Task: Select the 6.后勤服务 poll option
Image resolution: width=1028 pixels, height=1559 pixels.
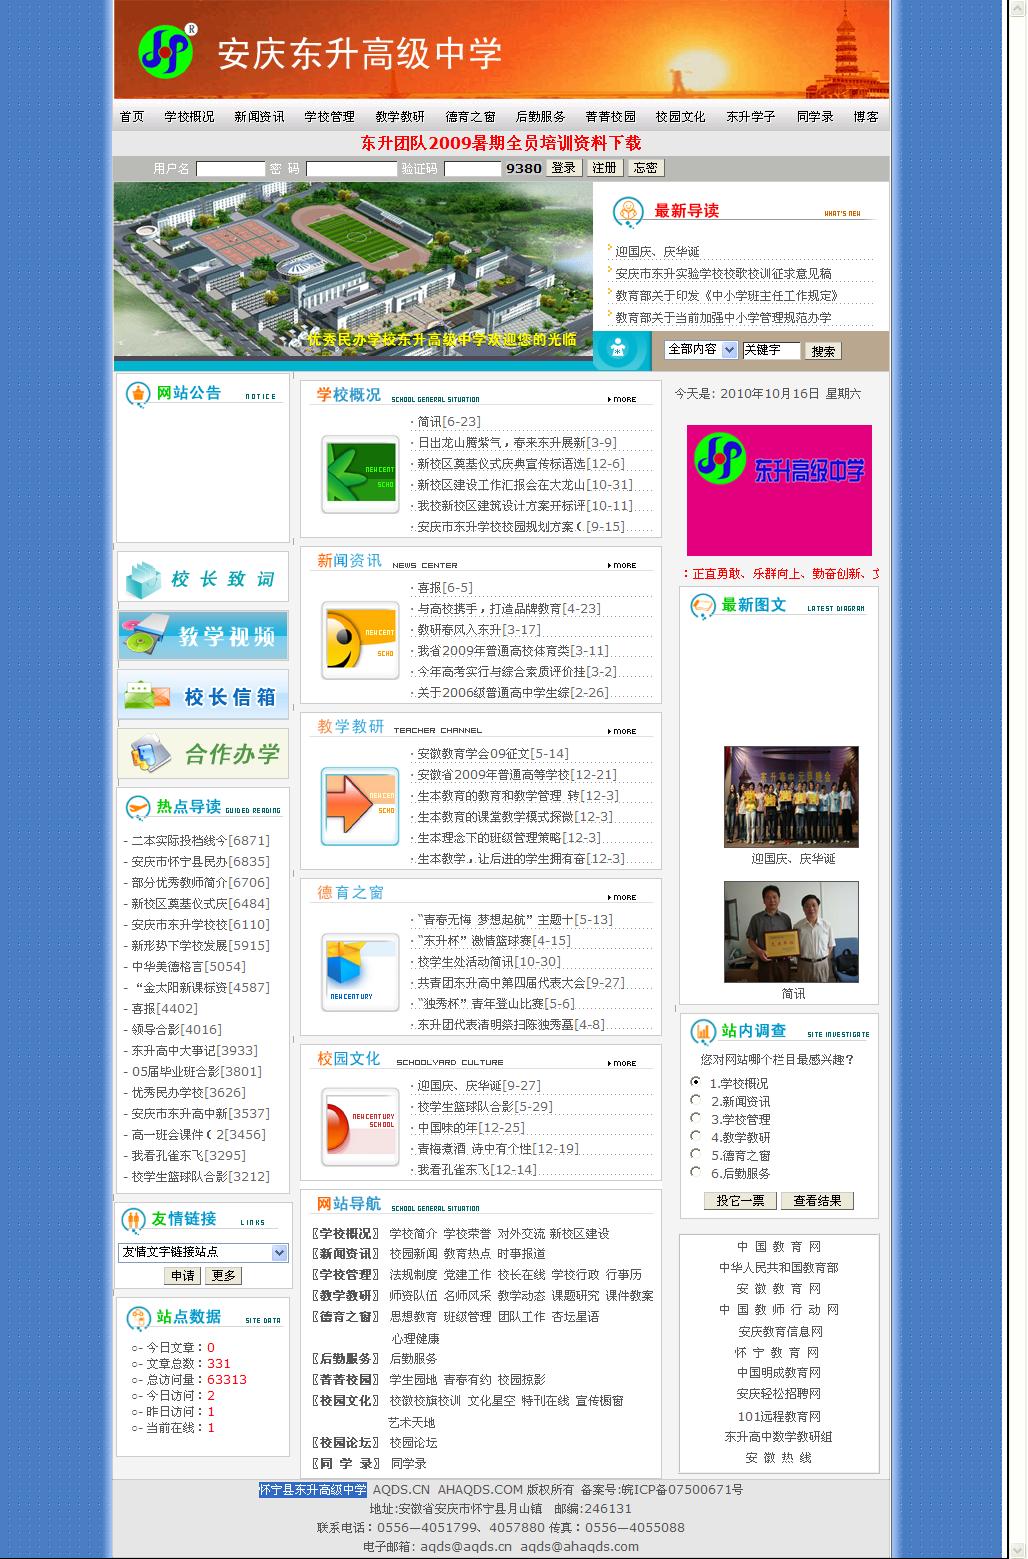Action: [695, 1173]
